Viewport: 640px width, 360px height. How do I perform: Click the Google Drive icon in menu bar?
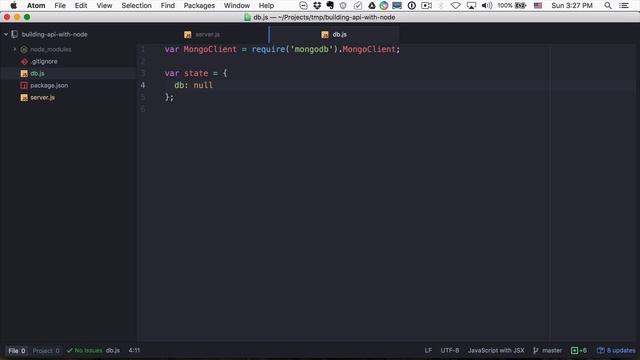click(371, 6)
